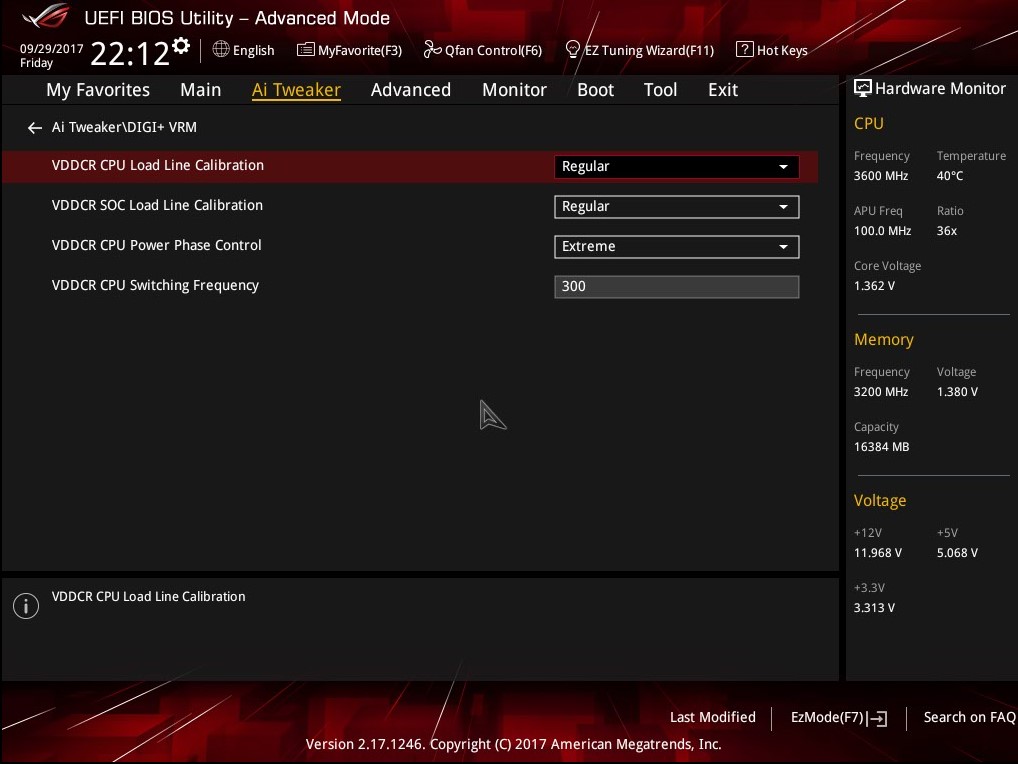Click the memory voltage value 1.380 V

pos(957,392)
